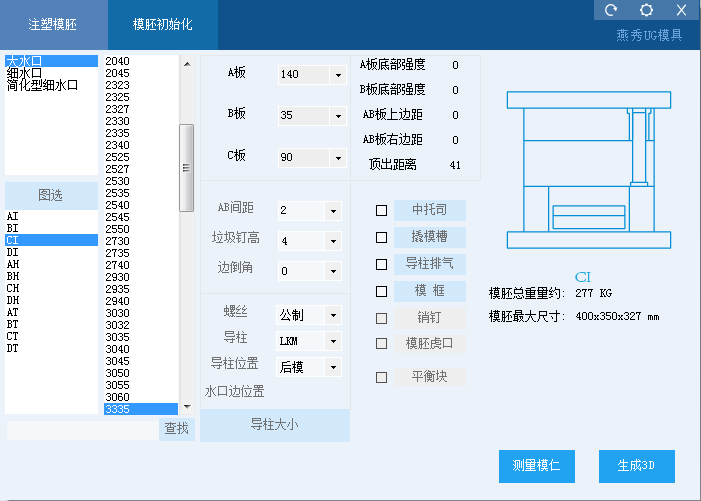Open the 边倒角 dropdown

(x=333, y=271)
